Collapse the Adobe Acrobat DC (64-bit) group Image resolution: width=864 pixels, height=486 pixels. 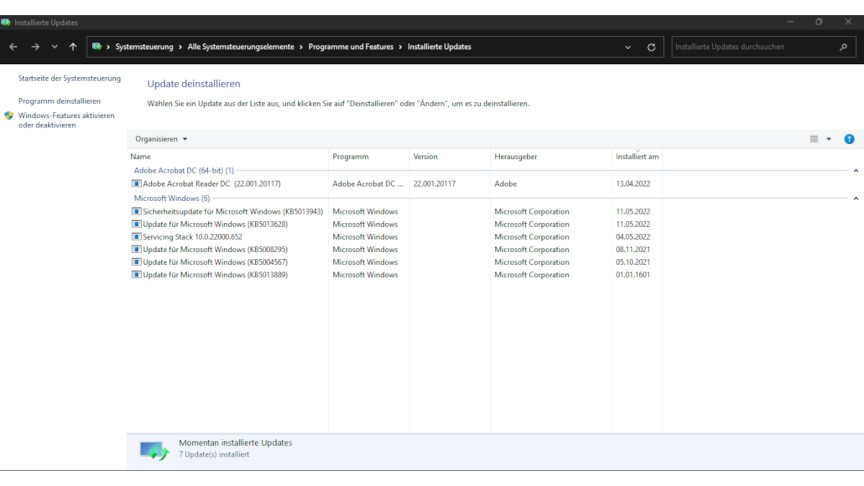tap(856, 171)
